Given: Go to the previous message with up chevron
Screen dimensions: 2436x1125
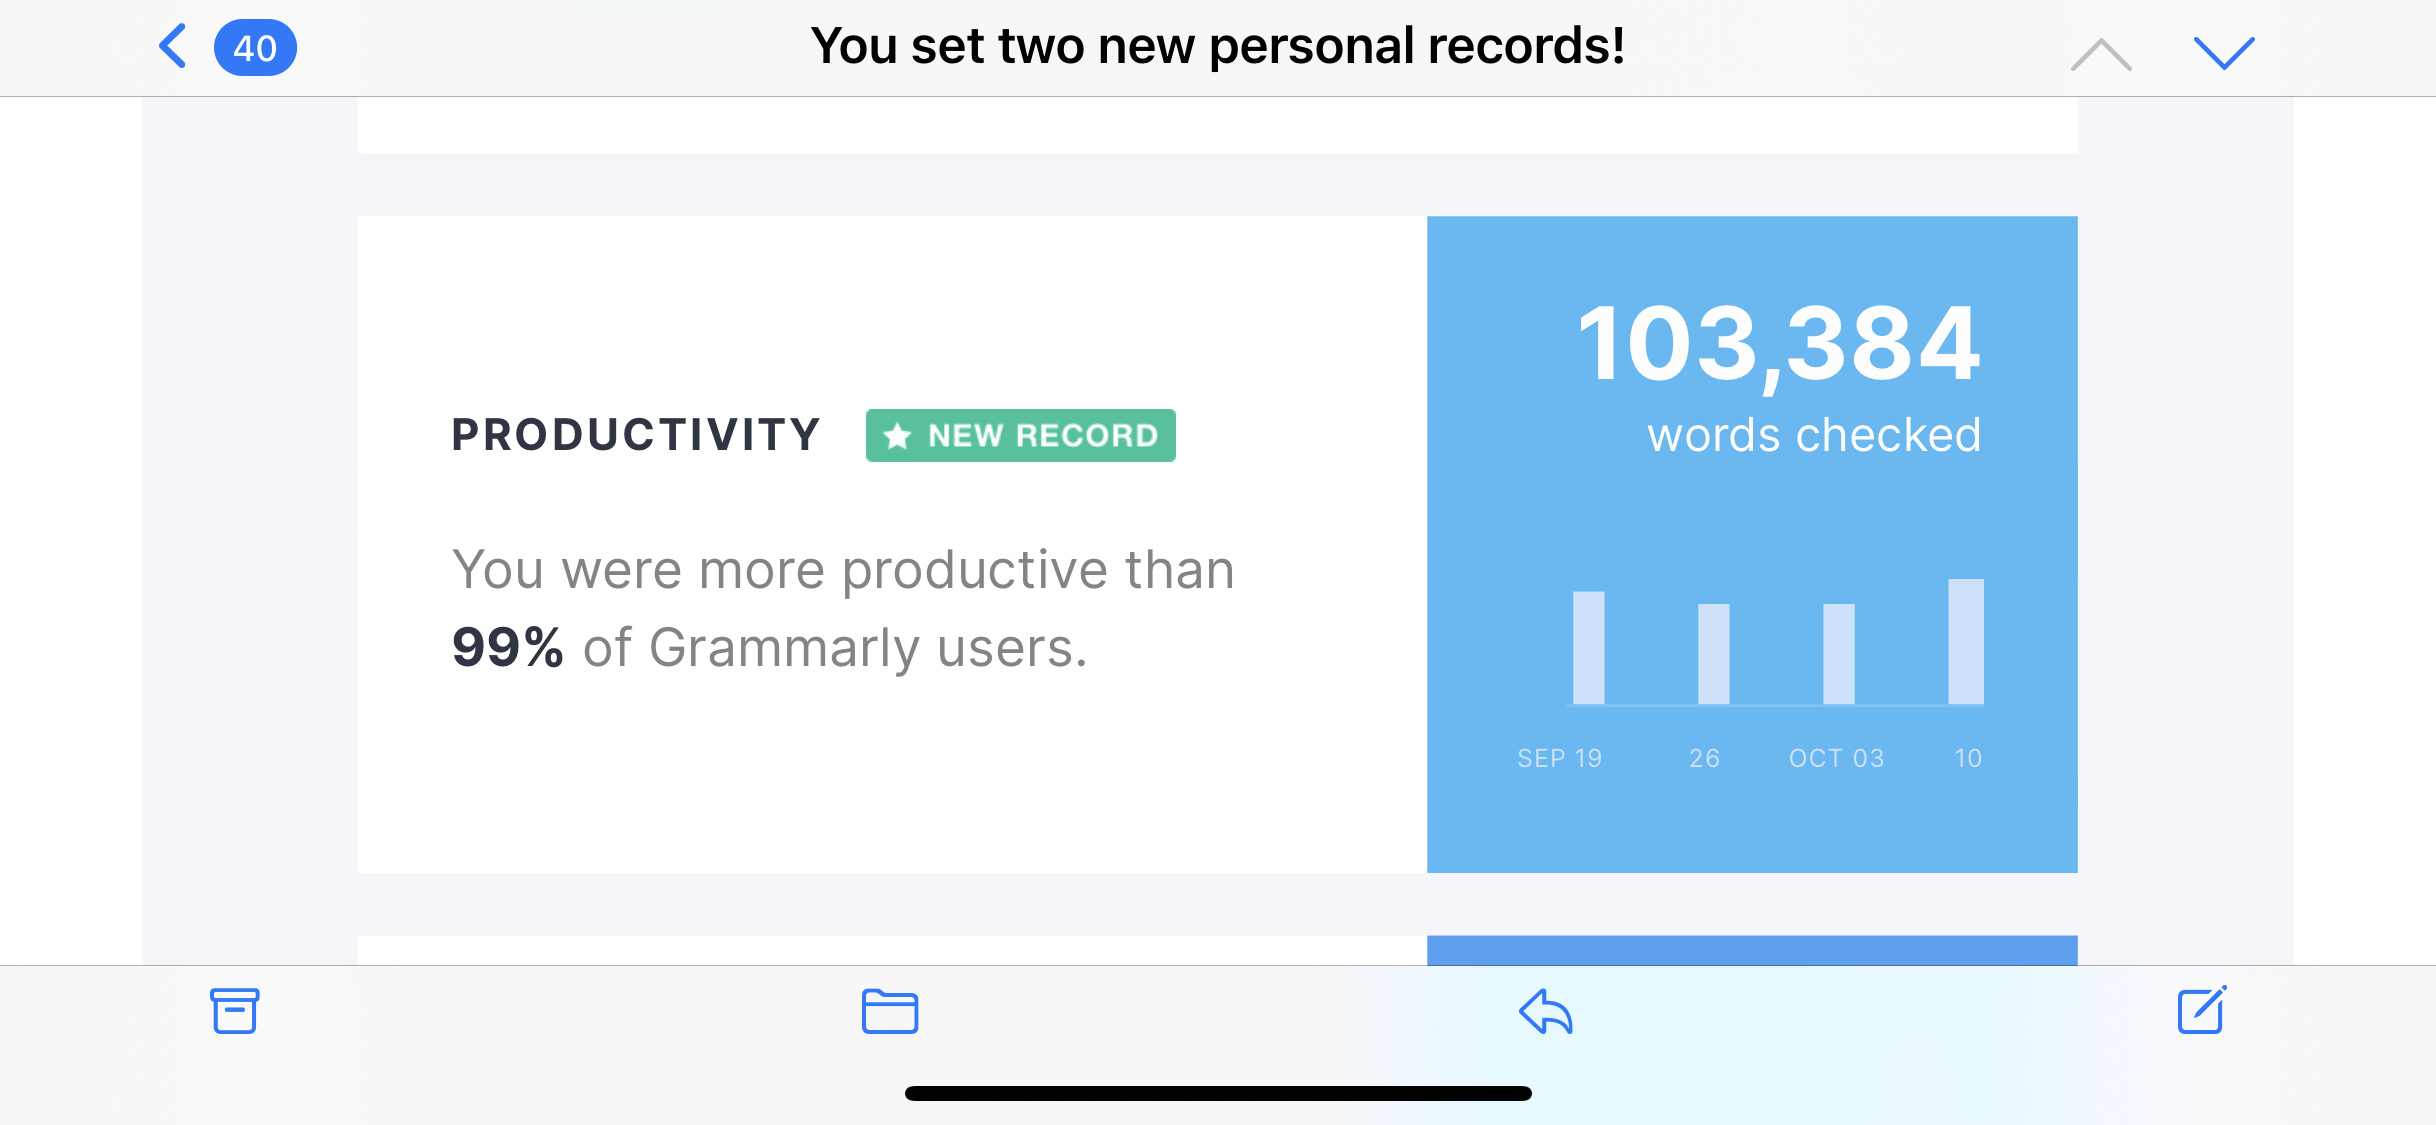Looking at the screenshot, I should pyautogui.click(x=2101, y=54).
